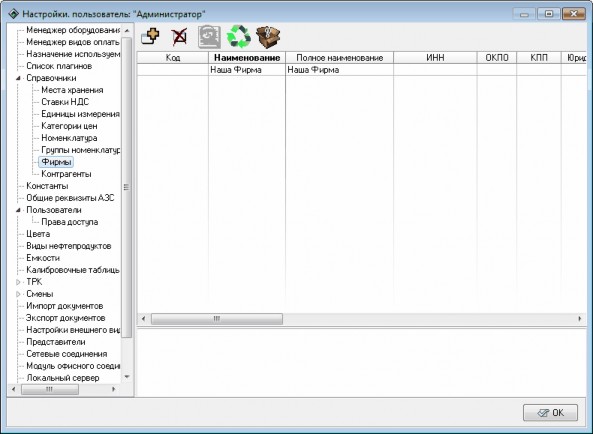593x434 pixels.
Task: Add a new firm record icon
Action: coord(150,37)
